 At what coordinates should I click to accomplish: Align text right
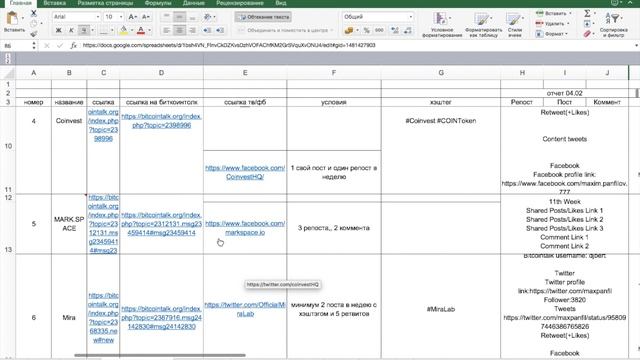[x=192, y=30]
